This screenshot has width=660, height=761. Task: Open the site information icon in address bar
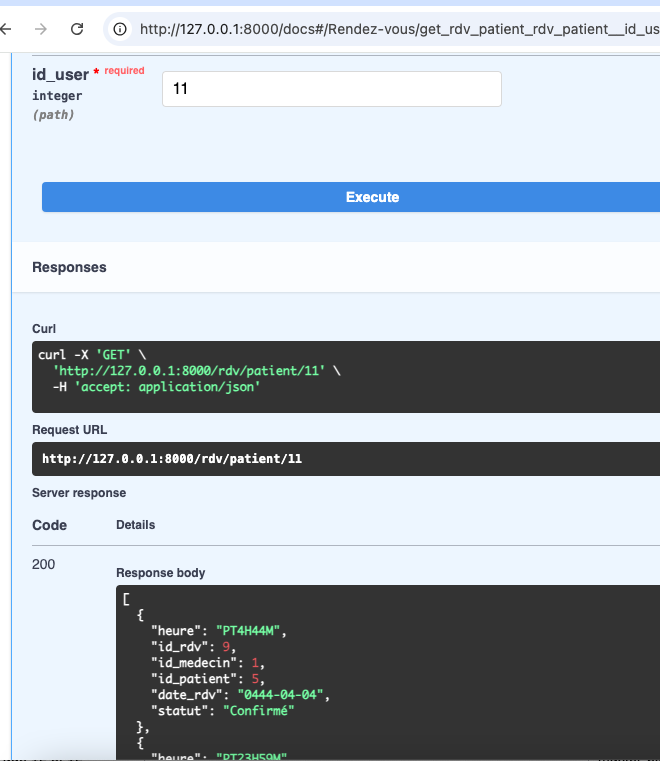tap(120, 29)
